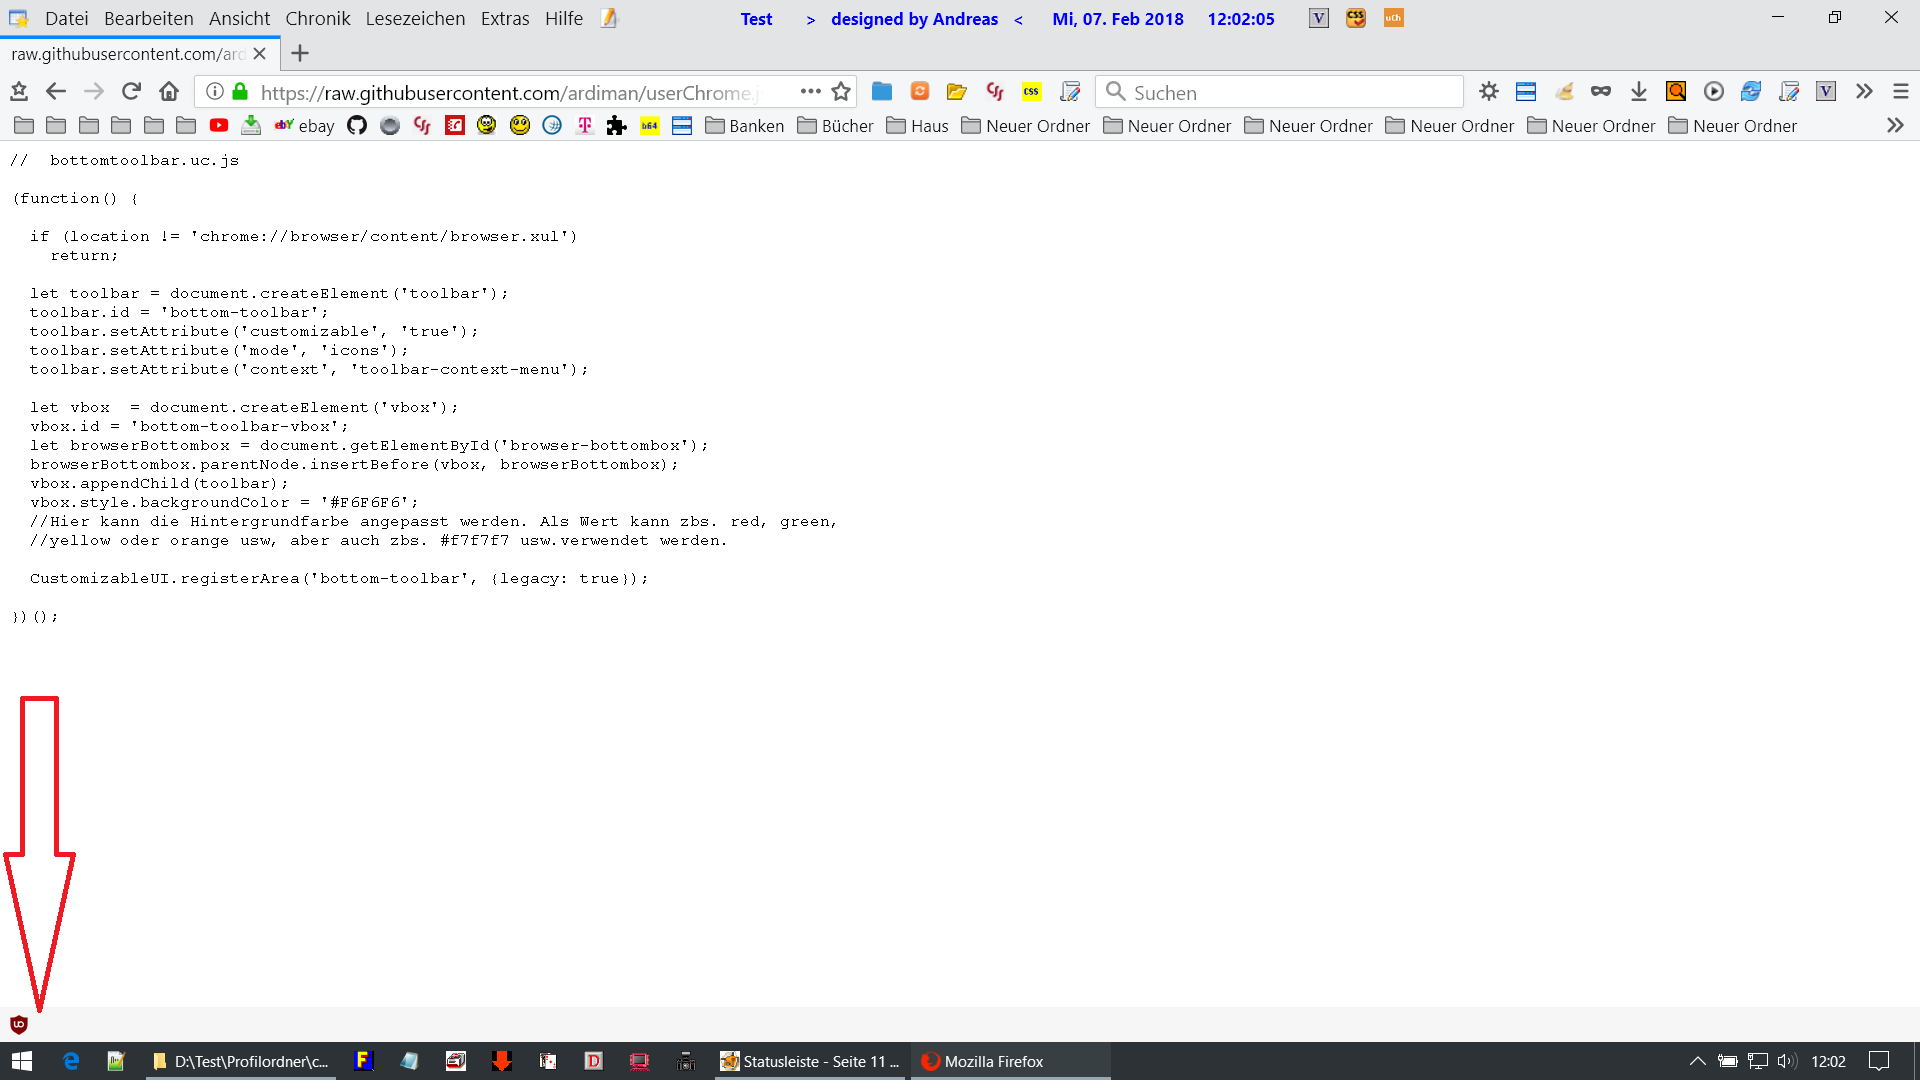
Task: Show more bookmarks via chevron
Action: pyautogui.click(x=1895, y=125)
